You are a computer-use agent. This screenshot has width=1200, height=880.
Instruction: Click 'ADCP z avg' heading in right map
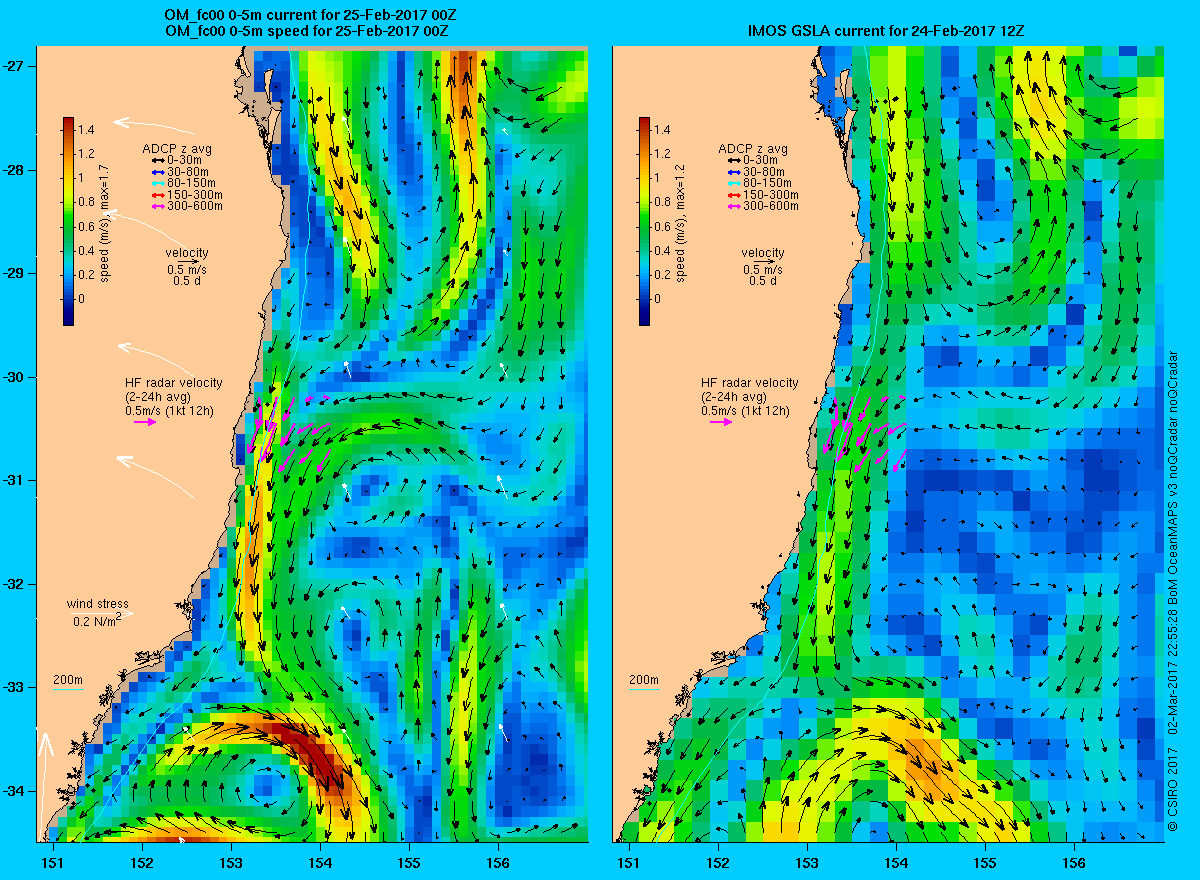coord(753,149)
